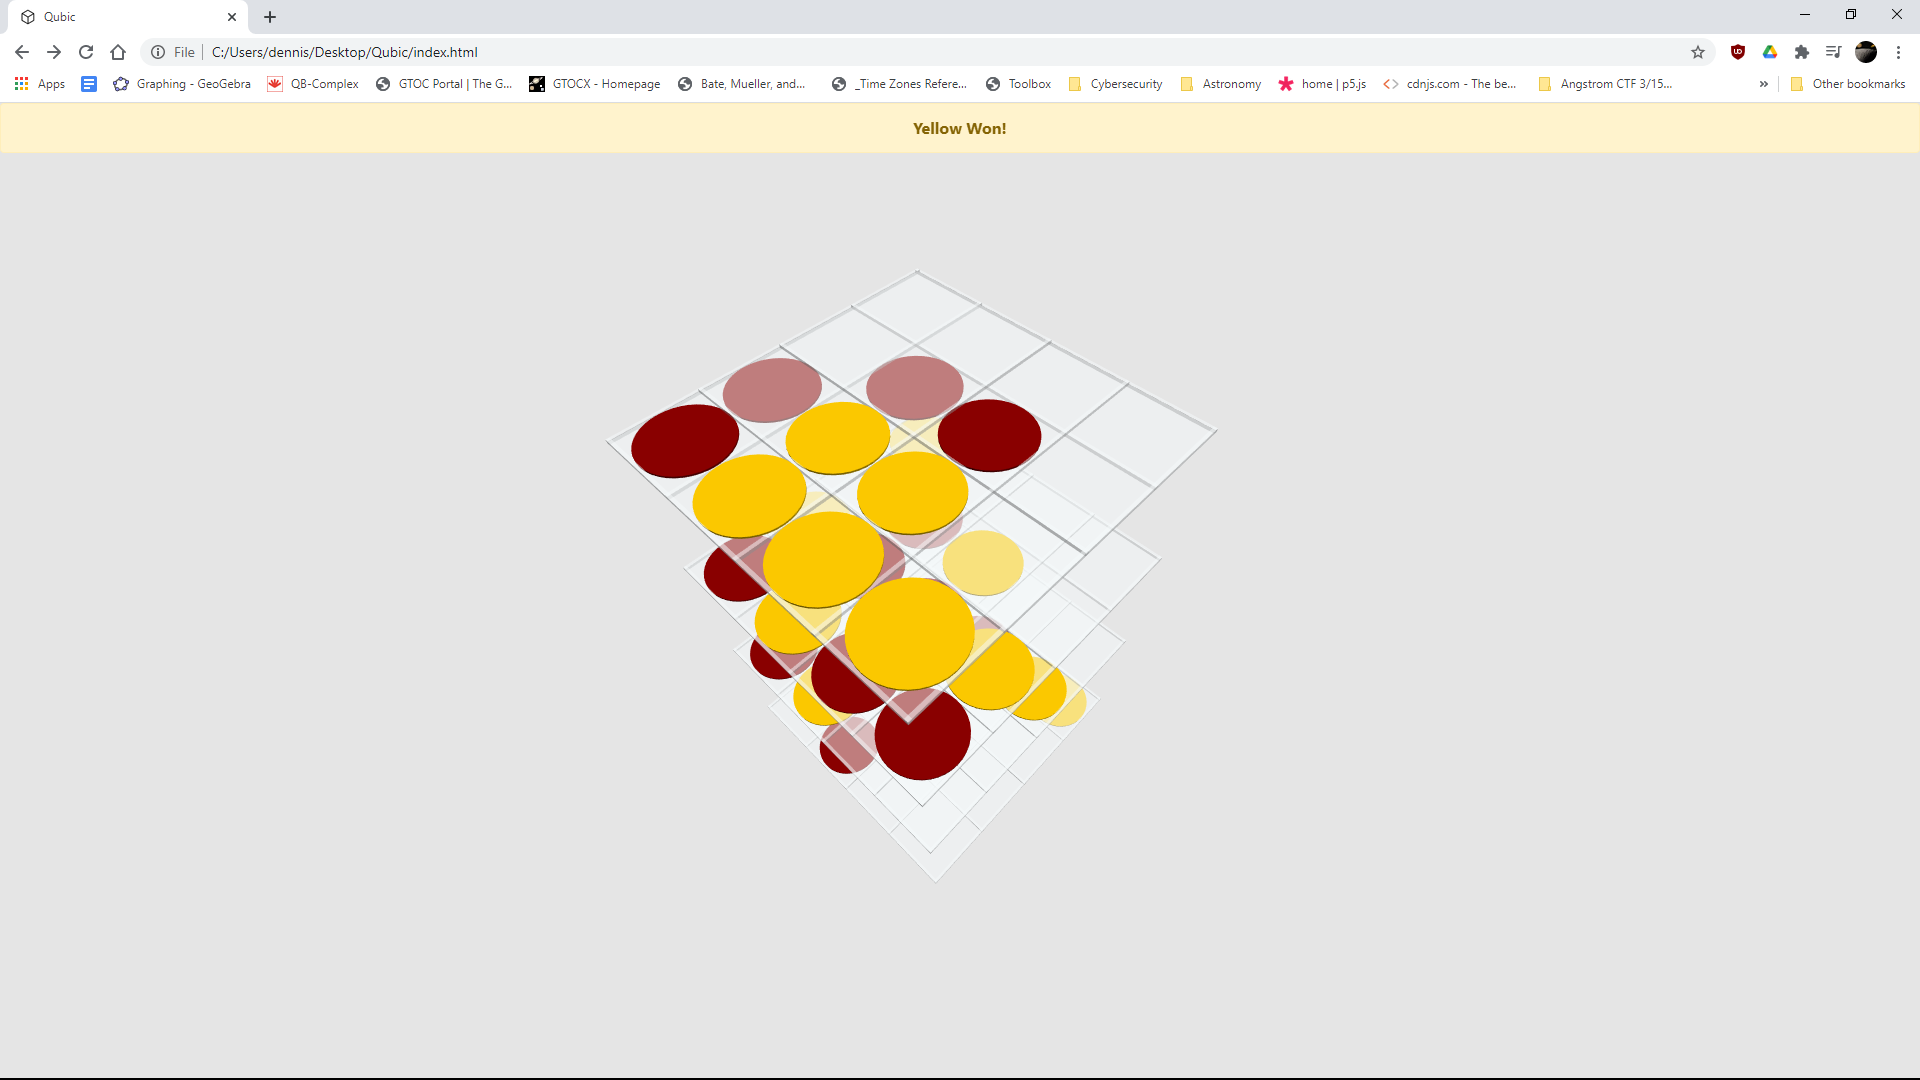
Task: Open the uBlock Origin extension icon
Action: pyautogui.click(x=1738, y=52)
